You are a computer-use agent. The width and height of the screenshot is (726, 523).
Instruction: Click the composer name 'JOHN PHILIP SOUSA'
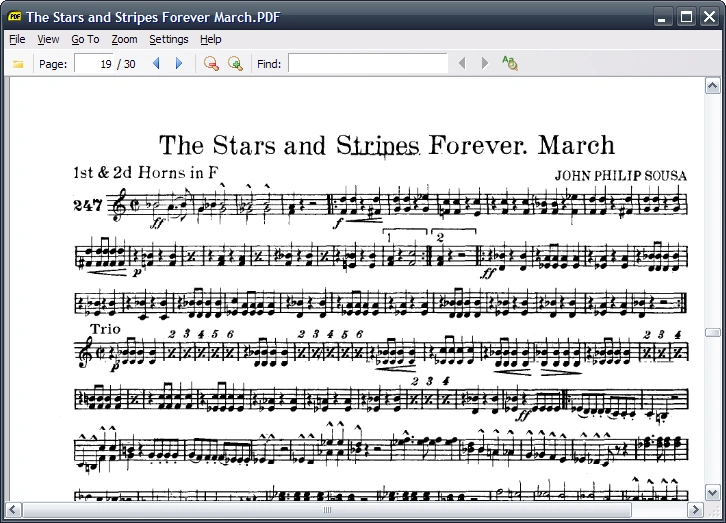point(621,176)
